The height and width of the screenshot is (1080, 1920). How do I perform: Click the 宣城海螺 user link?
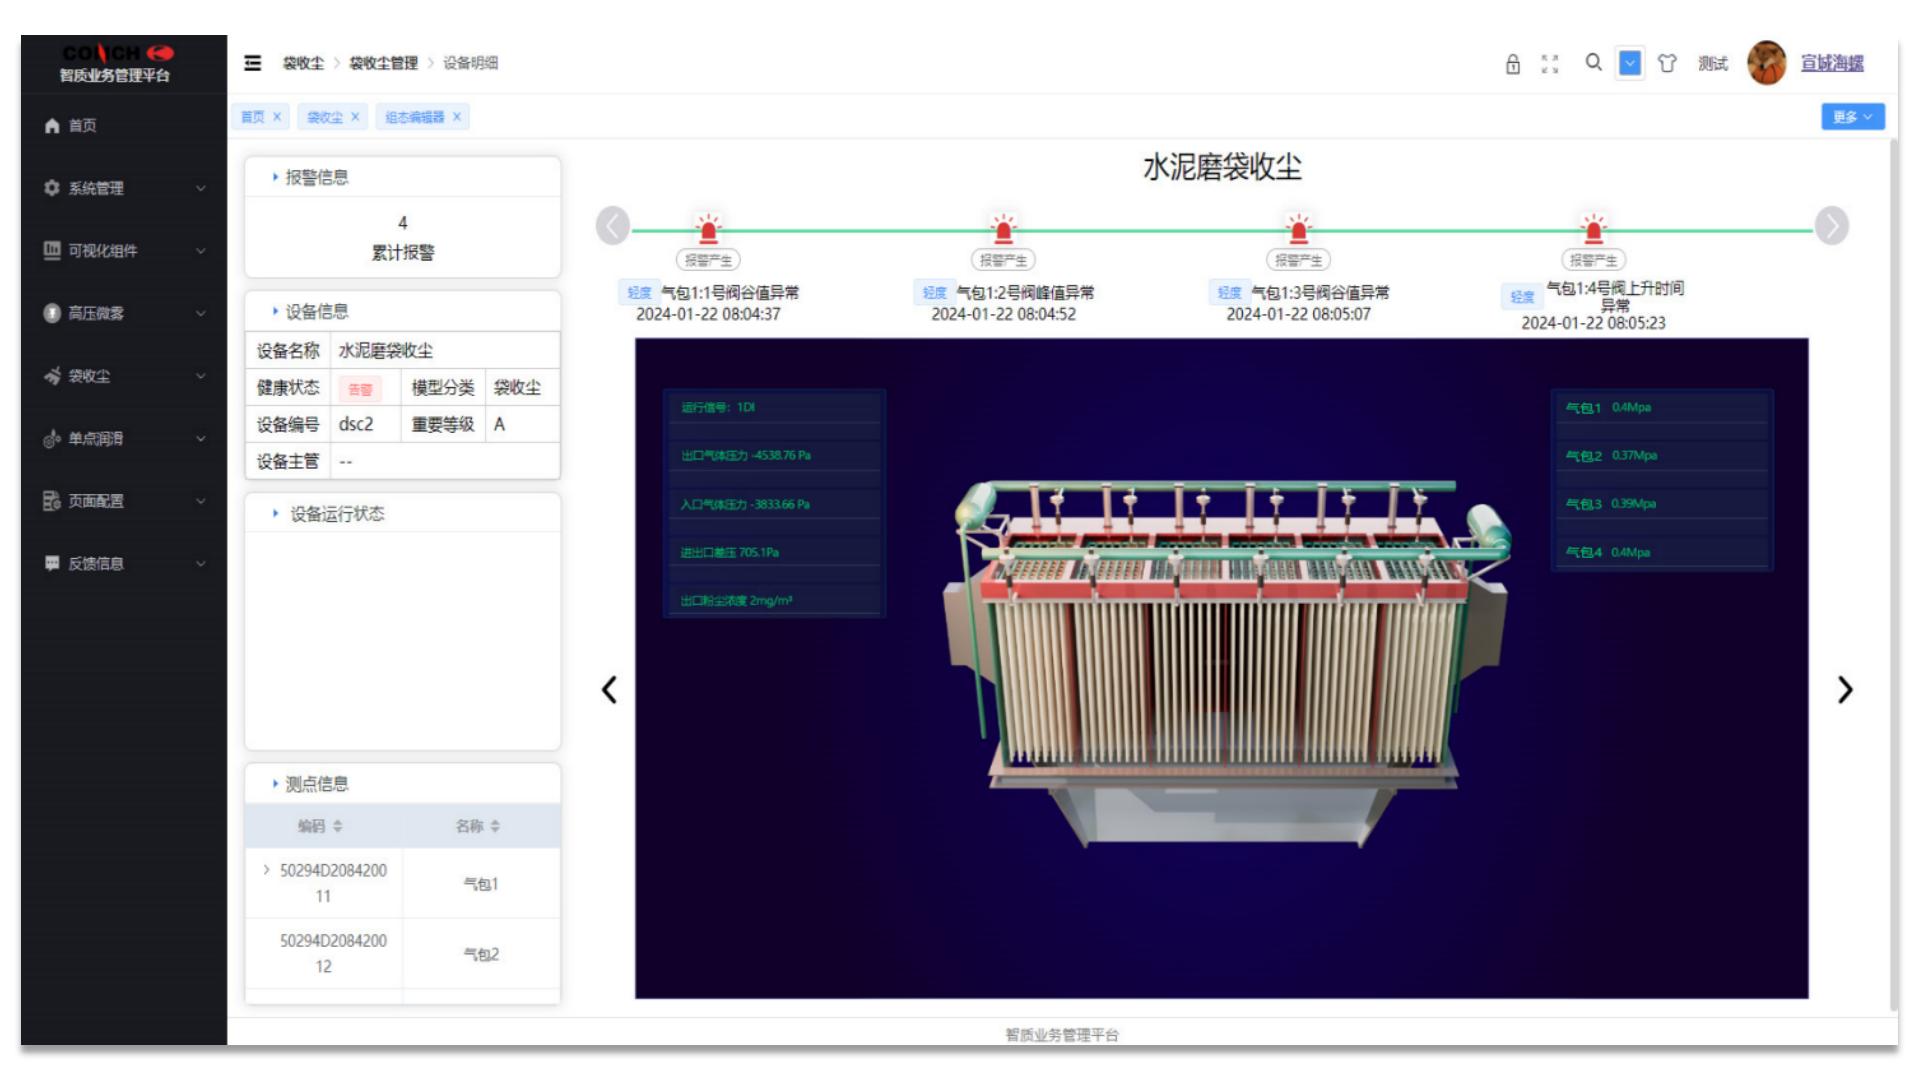(x=1832, y=63)
